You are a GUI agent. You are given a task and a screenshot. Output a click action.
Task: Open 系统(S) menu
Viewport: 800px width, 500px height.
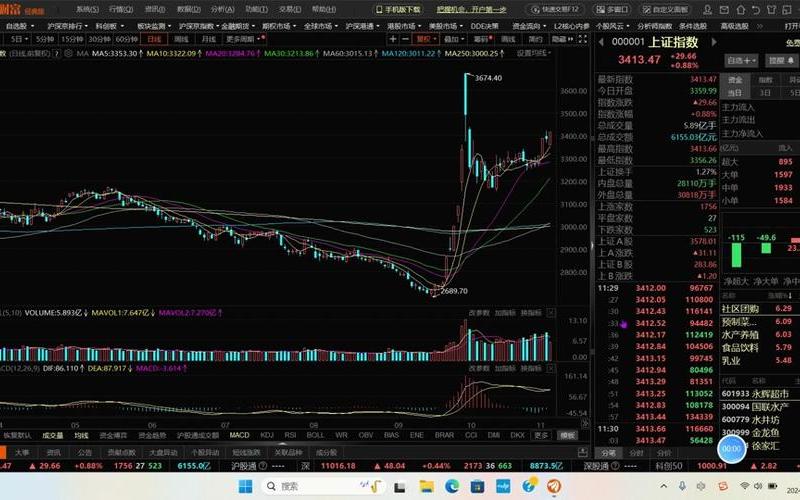coord(87,10)
